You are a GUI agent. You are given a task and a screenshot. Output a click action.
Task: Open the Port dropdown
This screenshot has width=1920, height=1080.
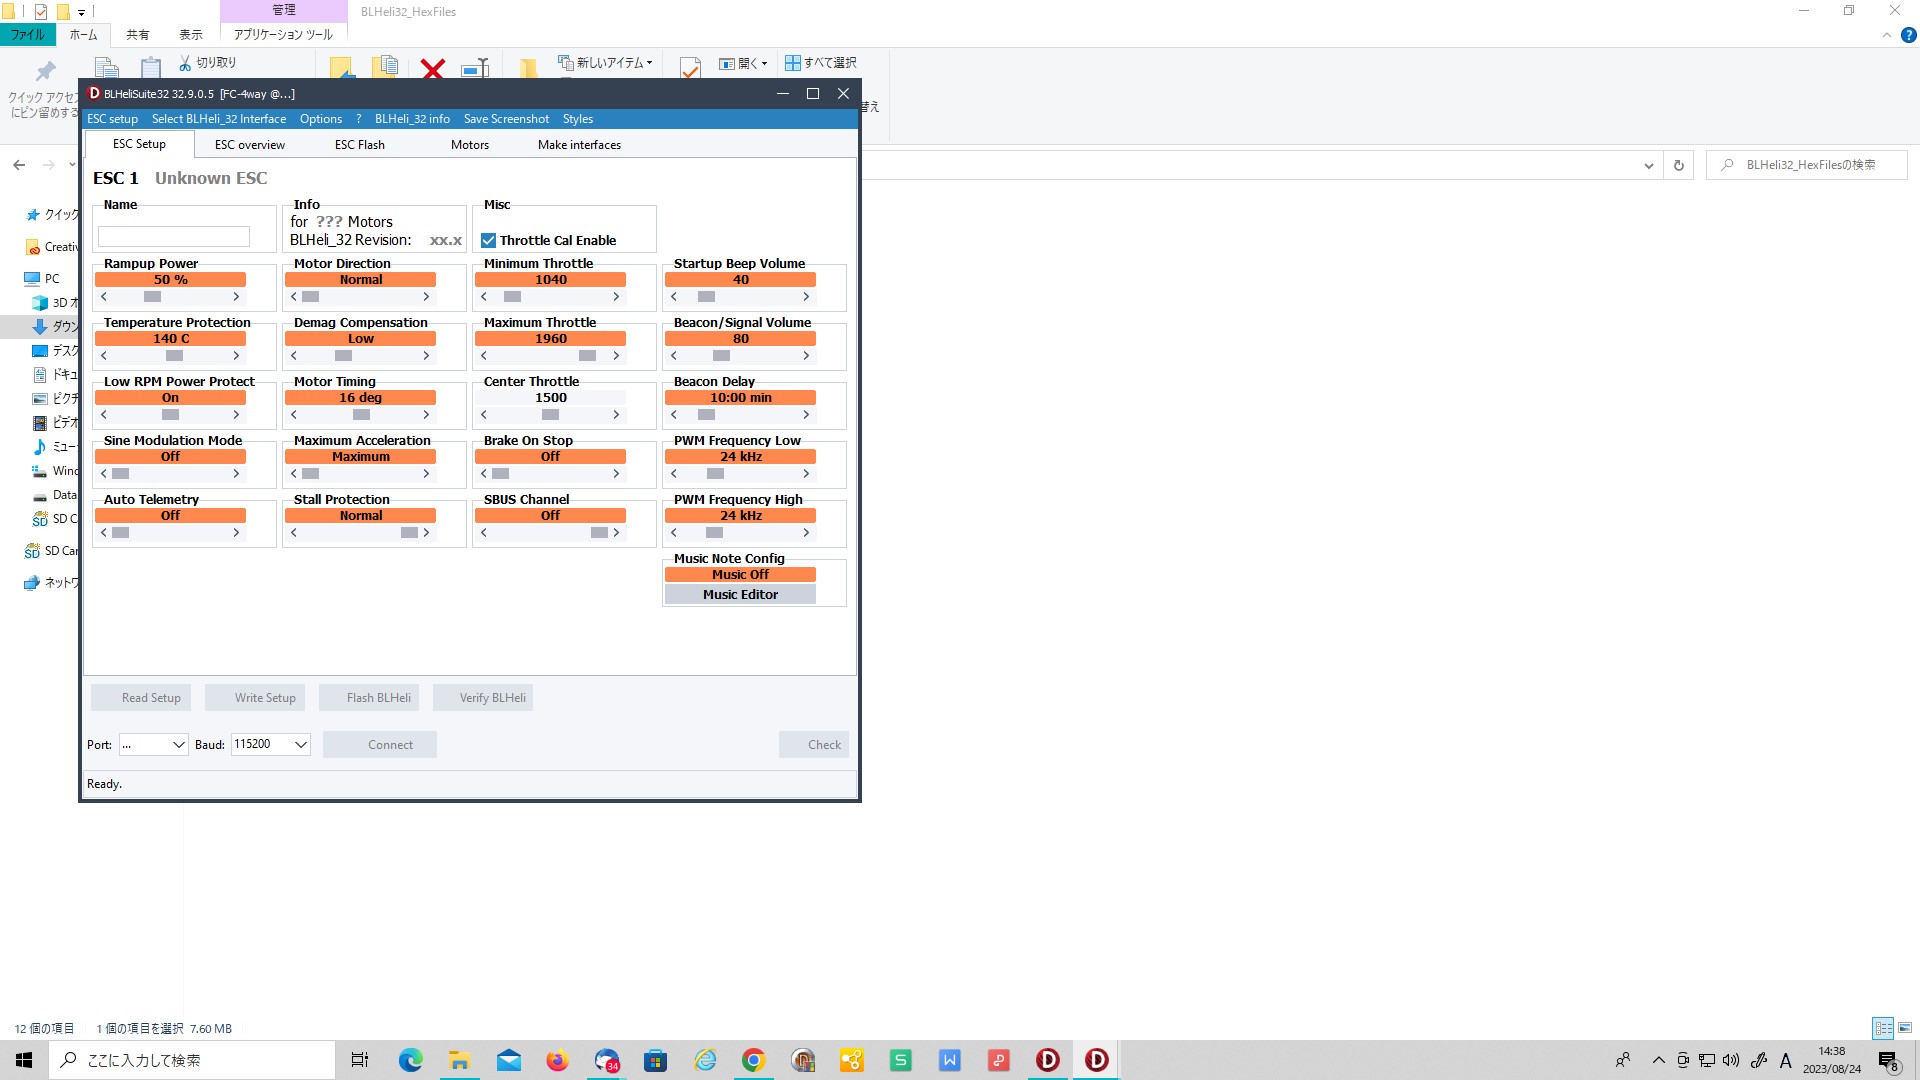tap(153, 745)
